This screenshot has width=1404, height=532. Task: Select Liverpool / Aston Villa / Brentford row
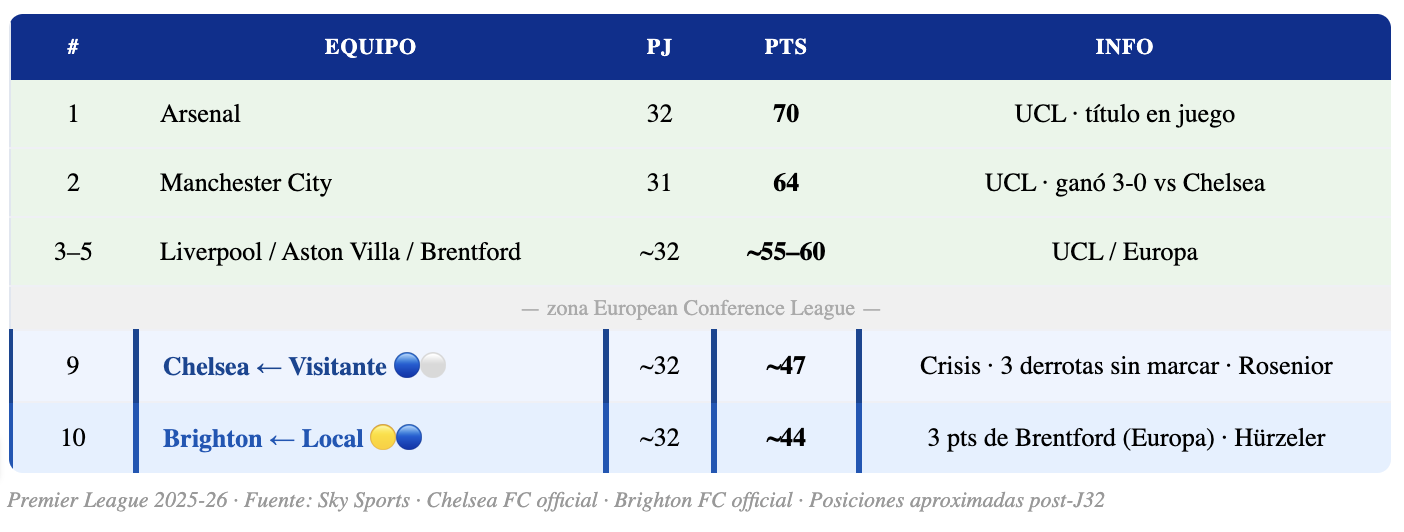pyautogui.click(x=340, y=252)
